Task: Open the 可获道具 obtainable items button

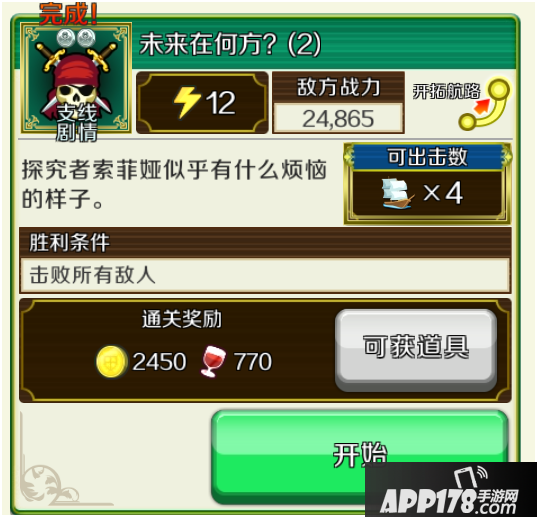Action: coord(416,350)
